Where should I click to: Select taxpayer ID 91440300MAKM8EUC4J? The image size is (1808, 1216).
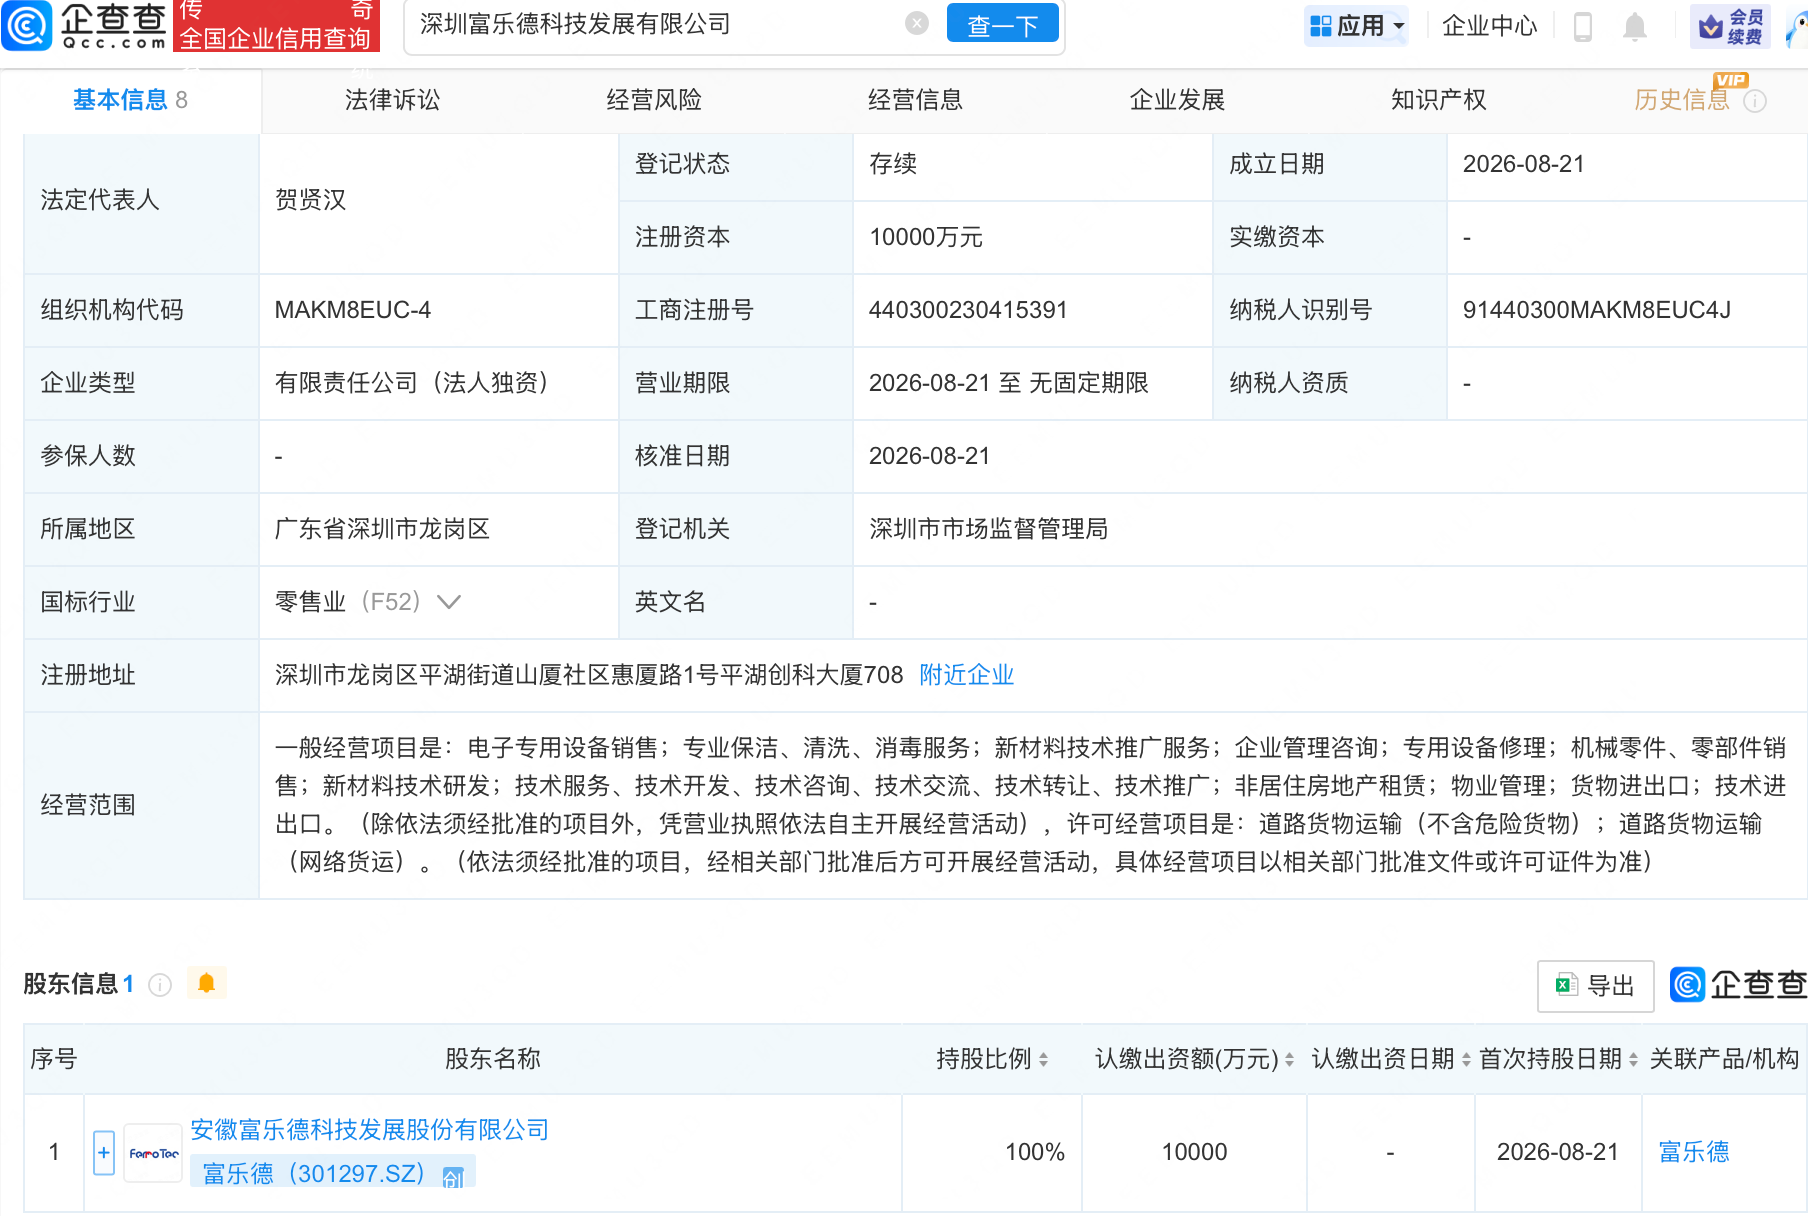click(x=1596, y=310)
